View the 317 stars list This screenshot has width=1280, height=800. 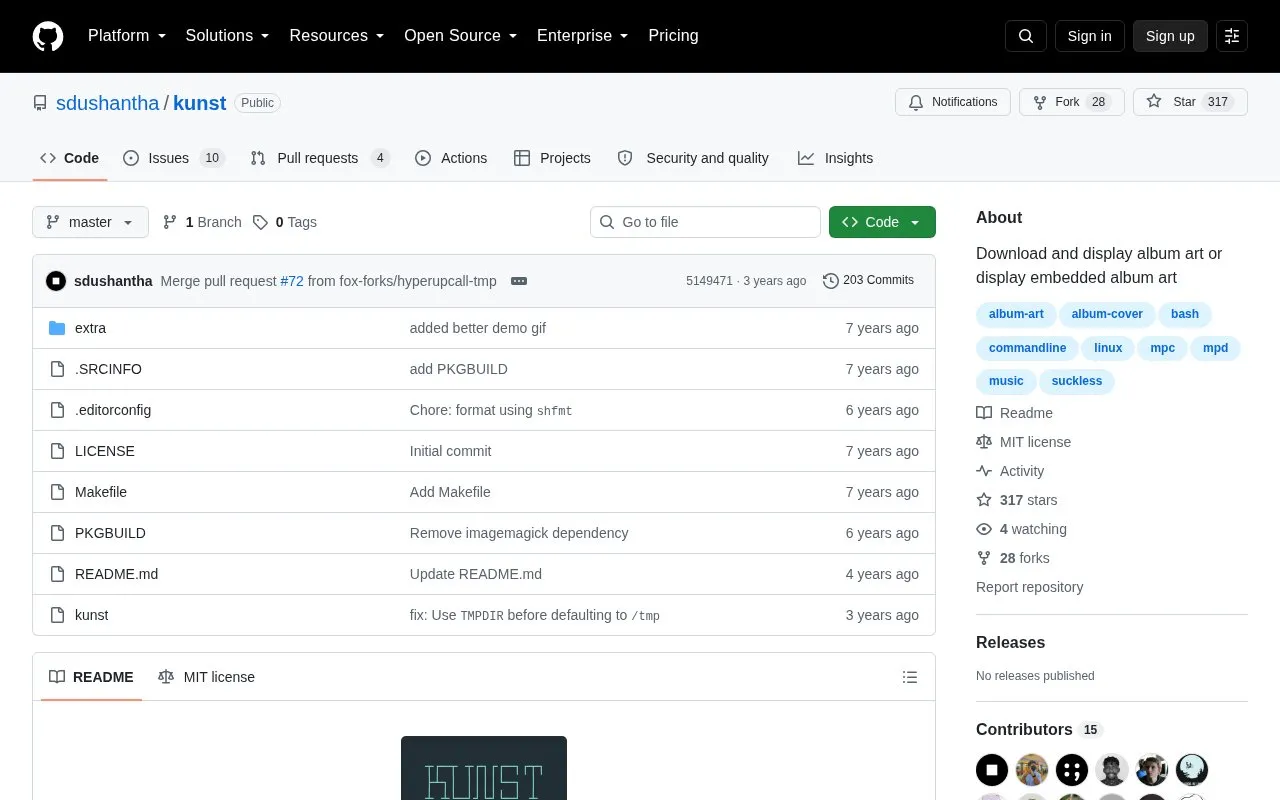click(x=1017, y=500)
